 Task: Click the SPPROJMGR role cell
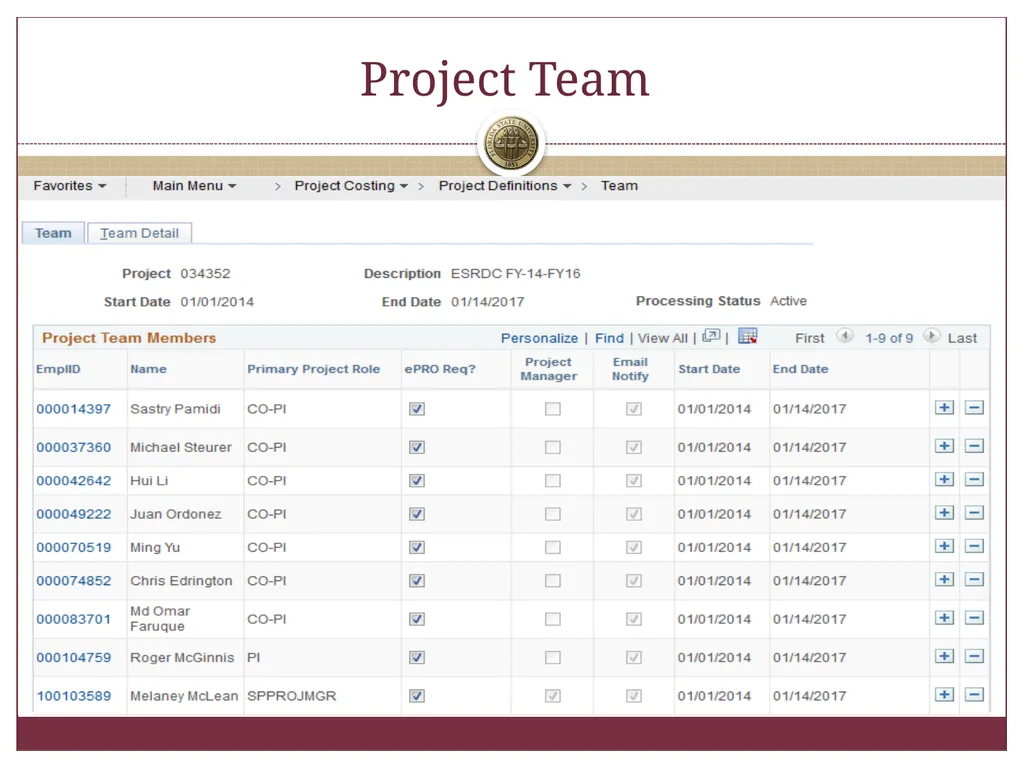291,696
